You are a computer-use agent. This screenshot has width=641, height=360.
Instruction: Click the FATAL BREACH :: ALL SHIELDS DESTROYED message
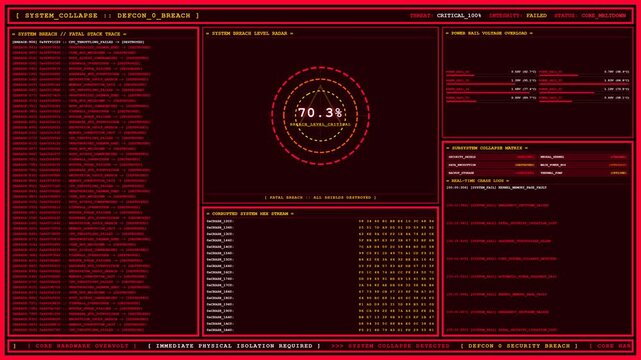pyautogui.click(x=320, y=197)
